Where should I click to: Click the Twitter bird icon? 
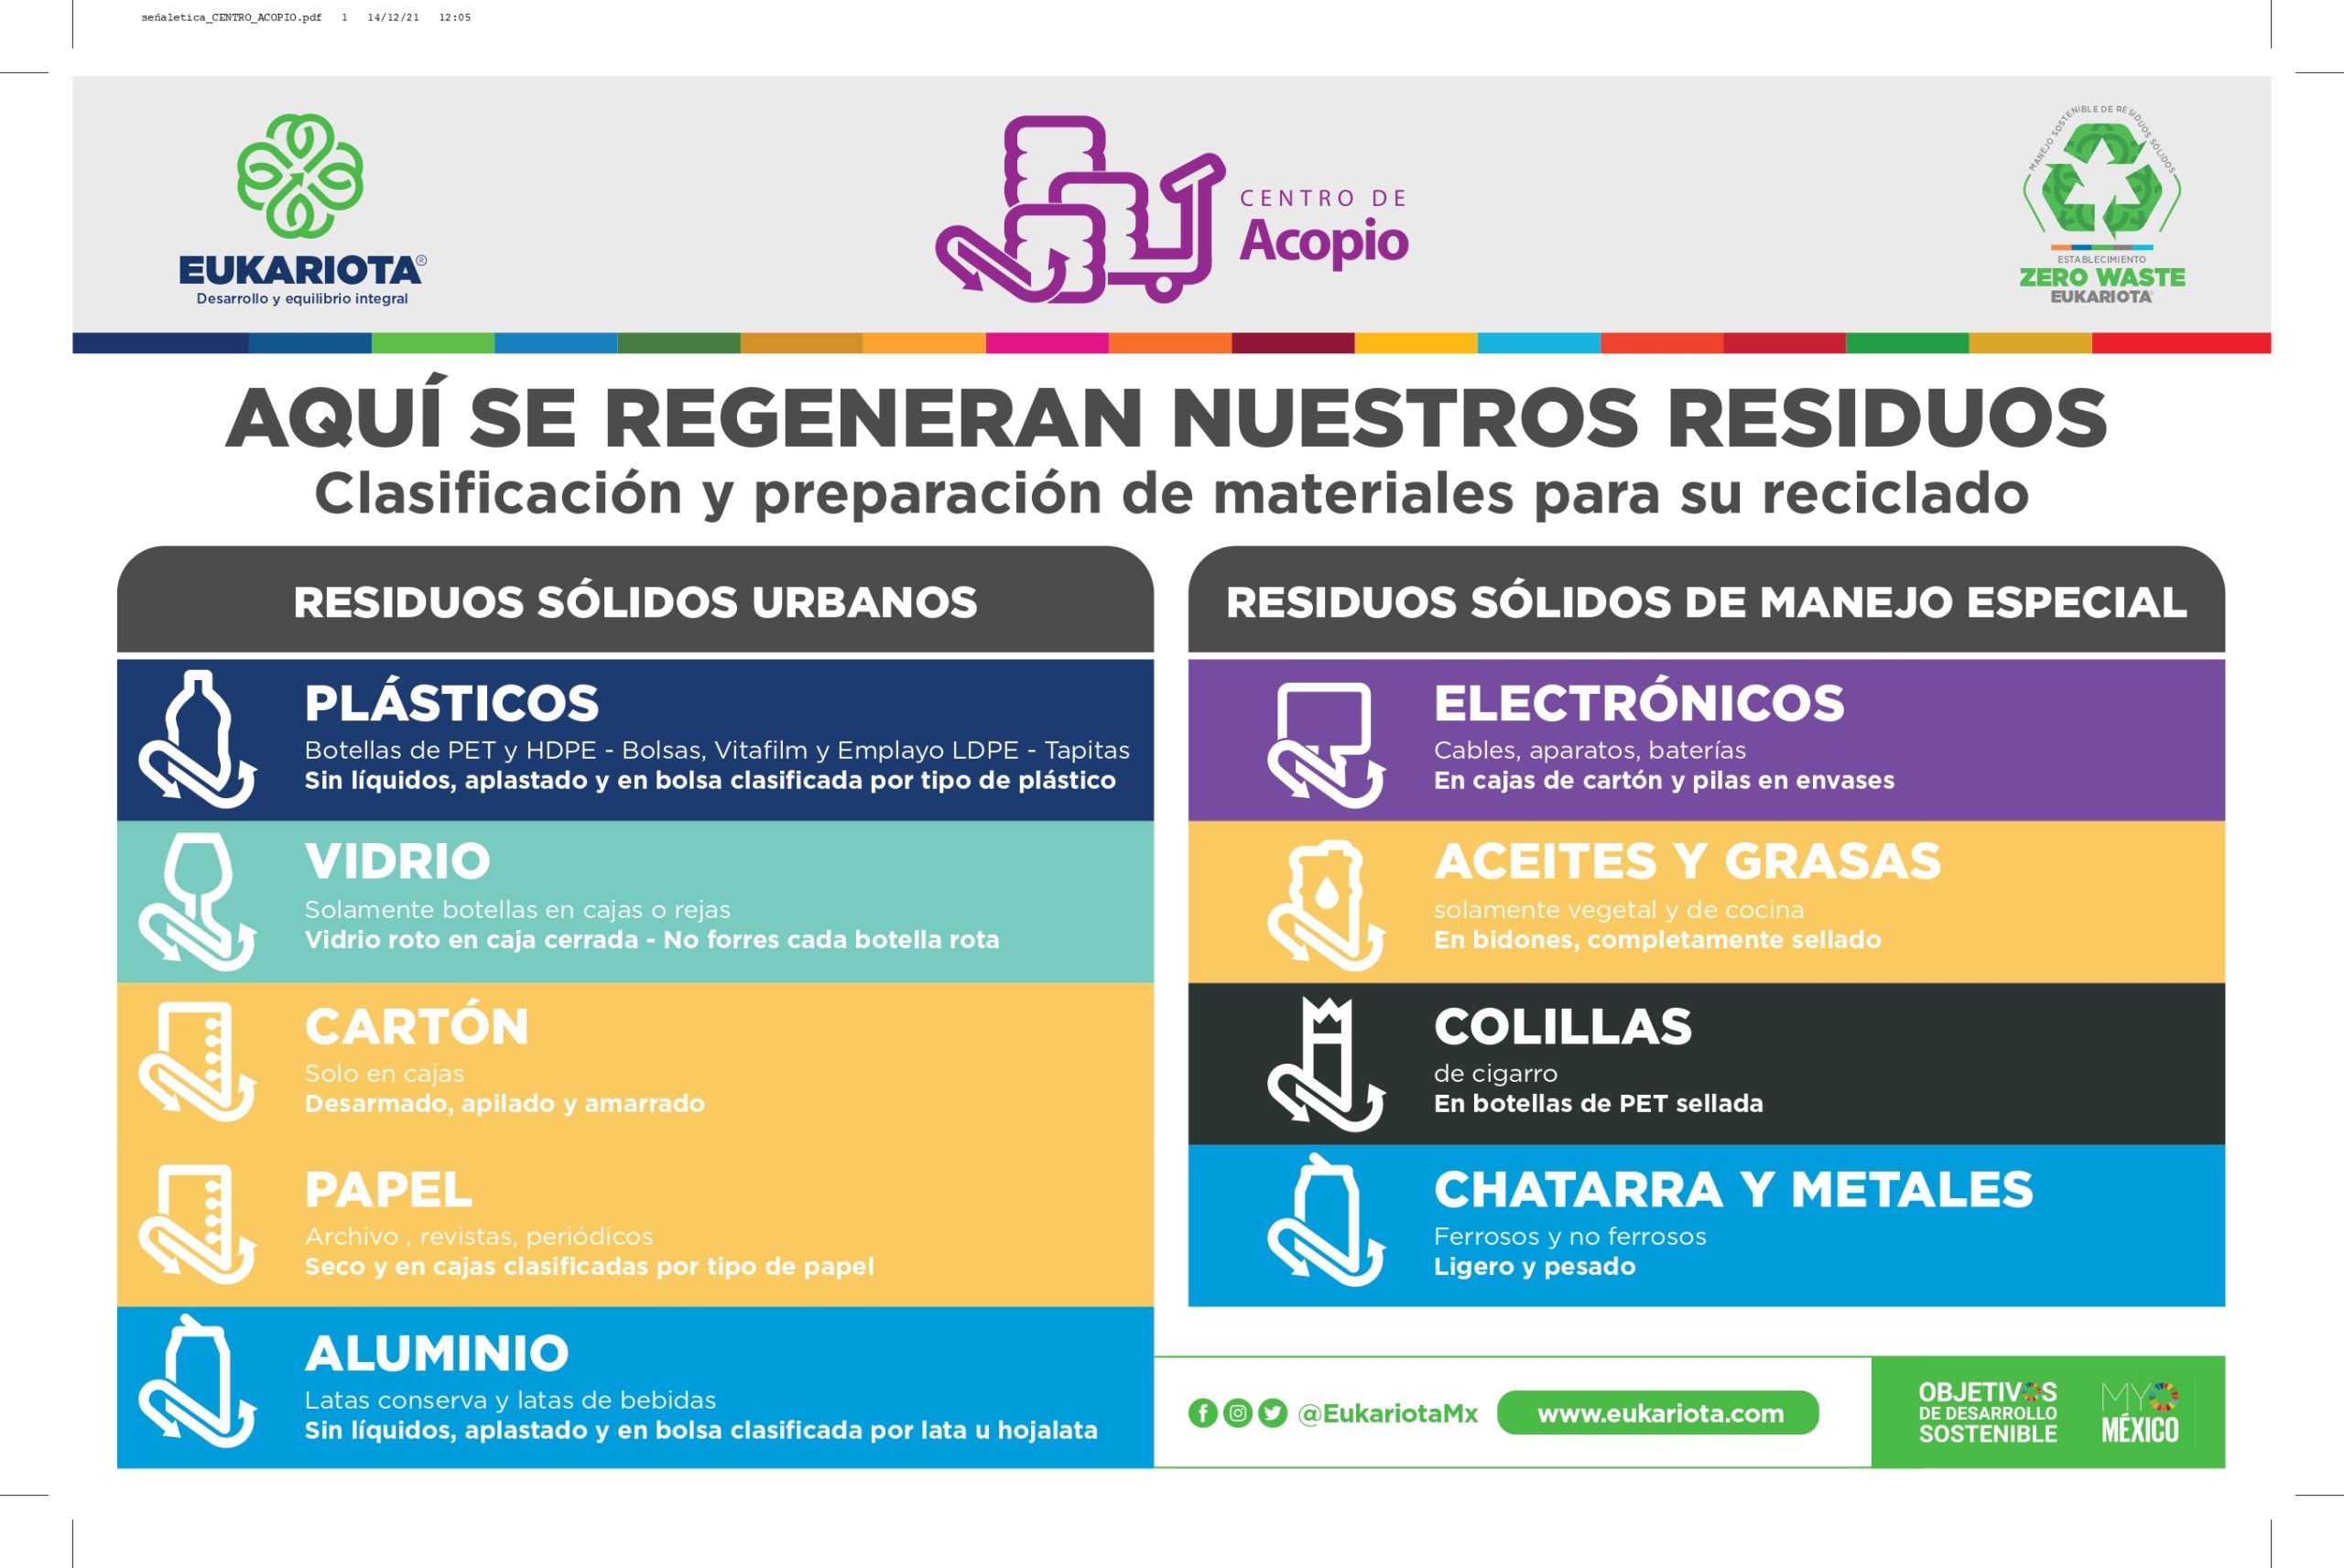1272,1413
